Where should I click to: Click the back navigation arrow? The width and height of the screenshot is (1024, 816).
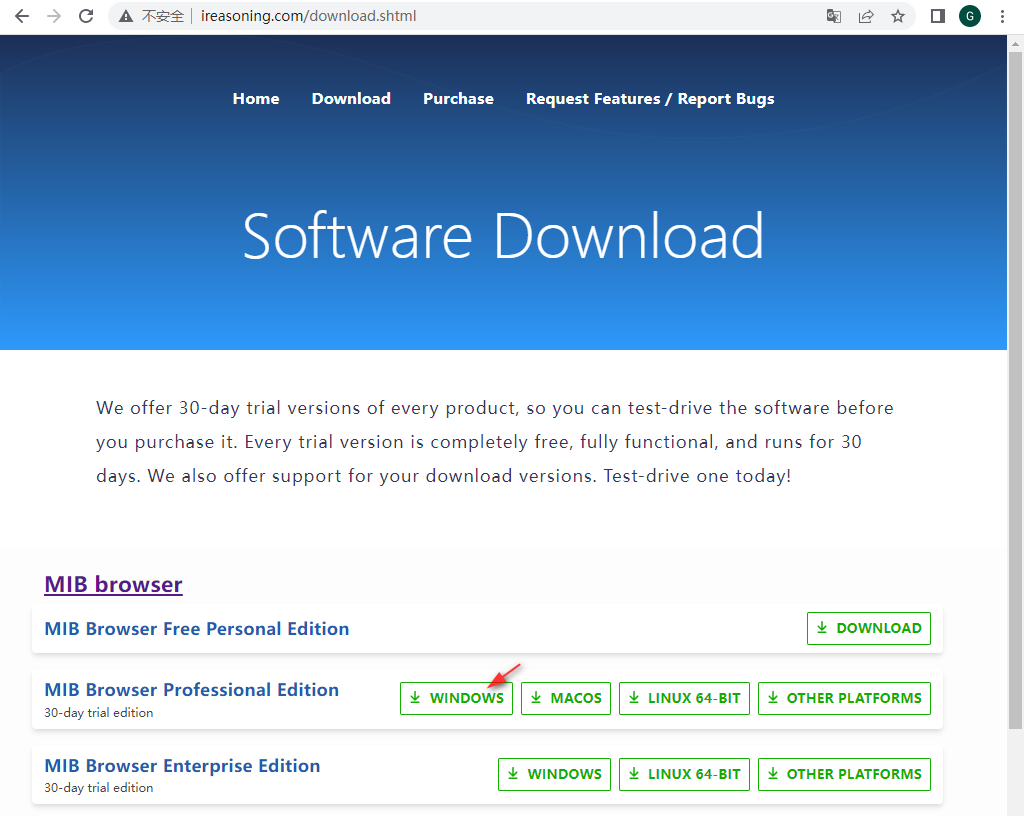click(22, 16)
